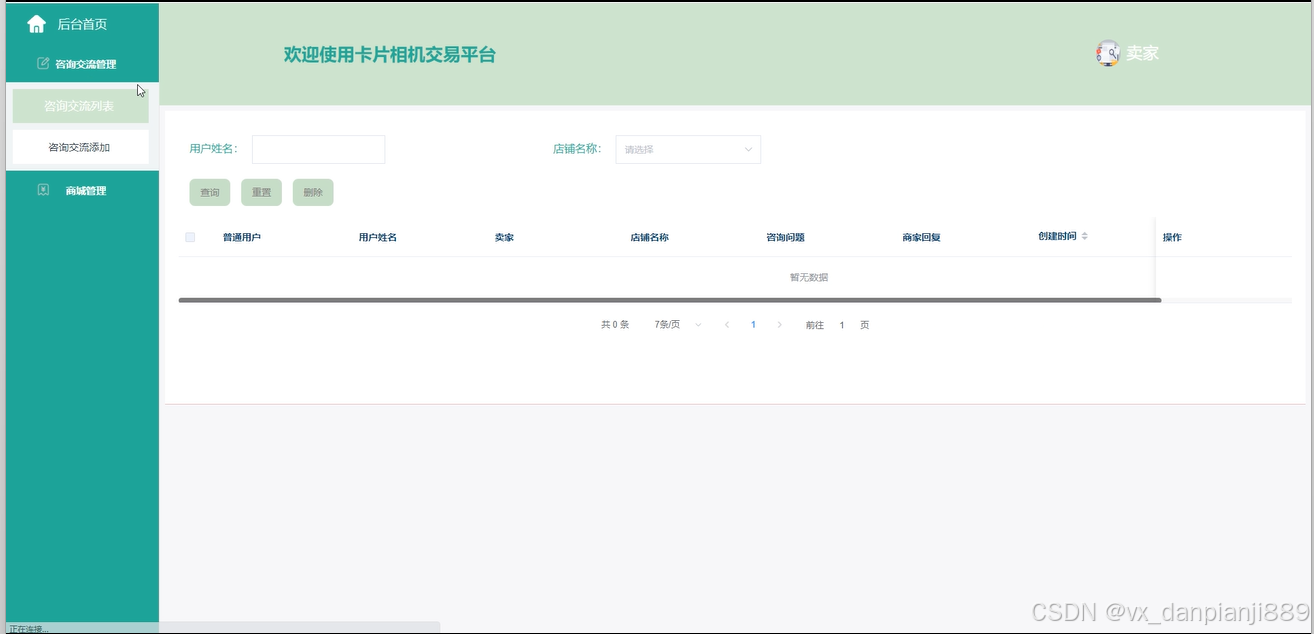
Task: Click the home icon beside 后台首页
Action: coord(37,24)
